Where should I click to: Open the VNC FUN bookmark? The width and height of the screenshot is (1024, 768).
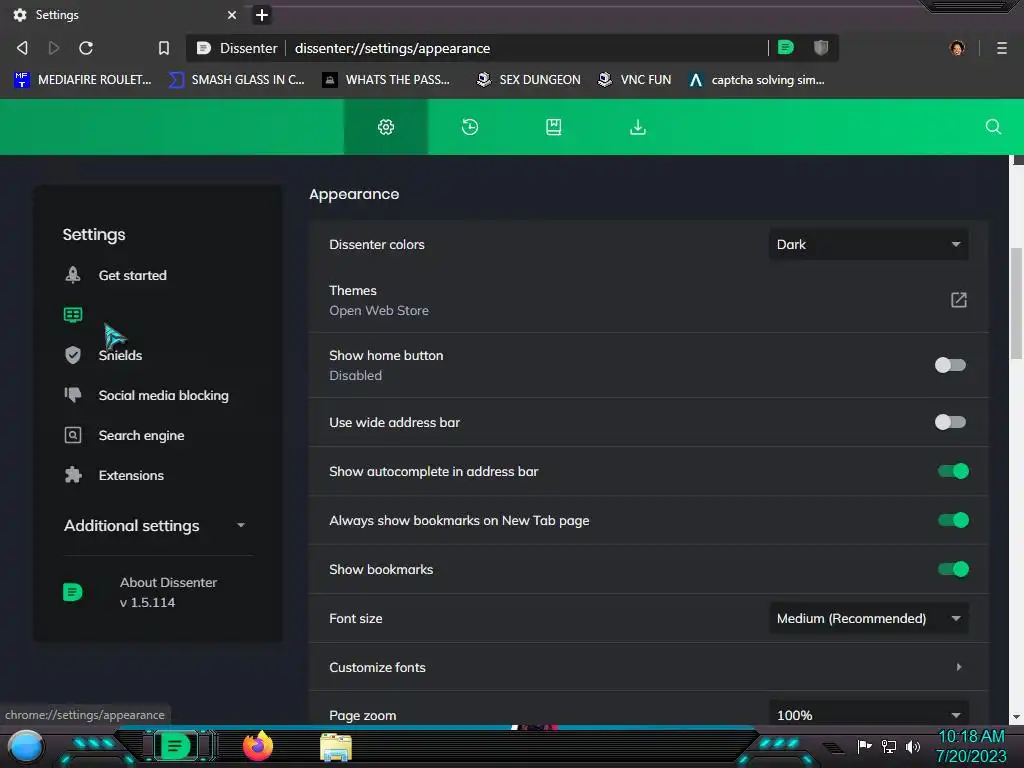[x=635, y=80]
